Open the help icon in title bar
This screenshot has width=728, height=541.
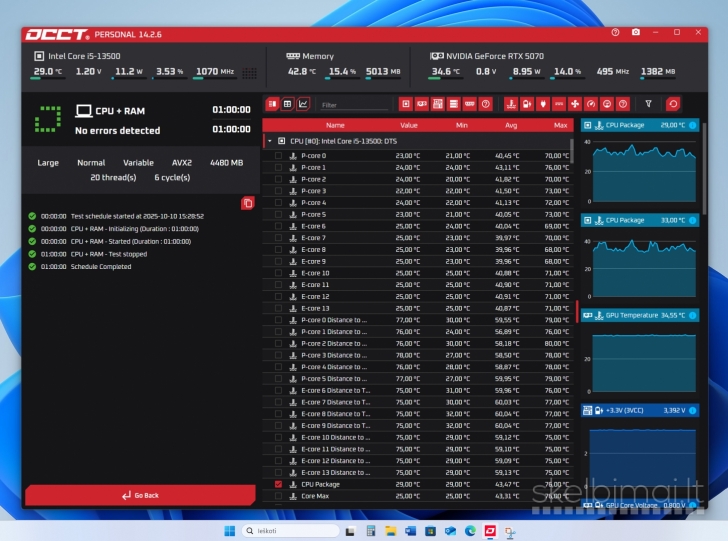tap(617, 33)
